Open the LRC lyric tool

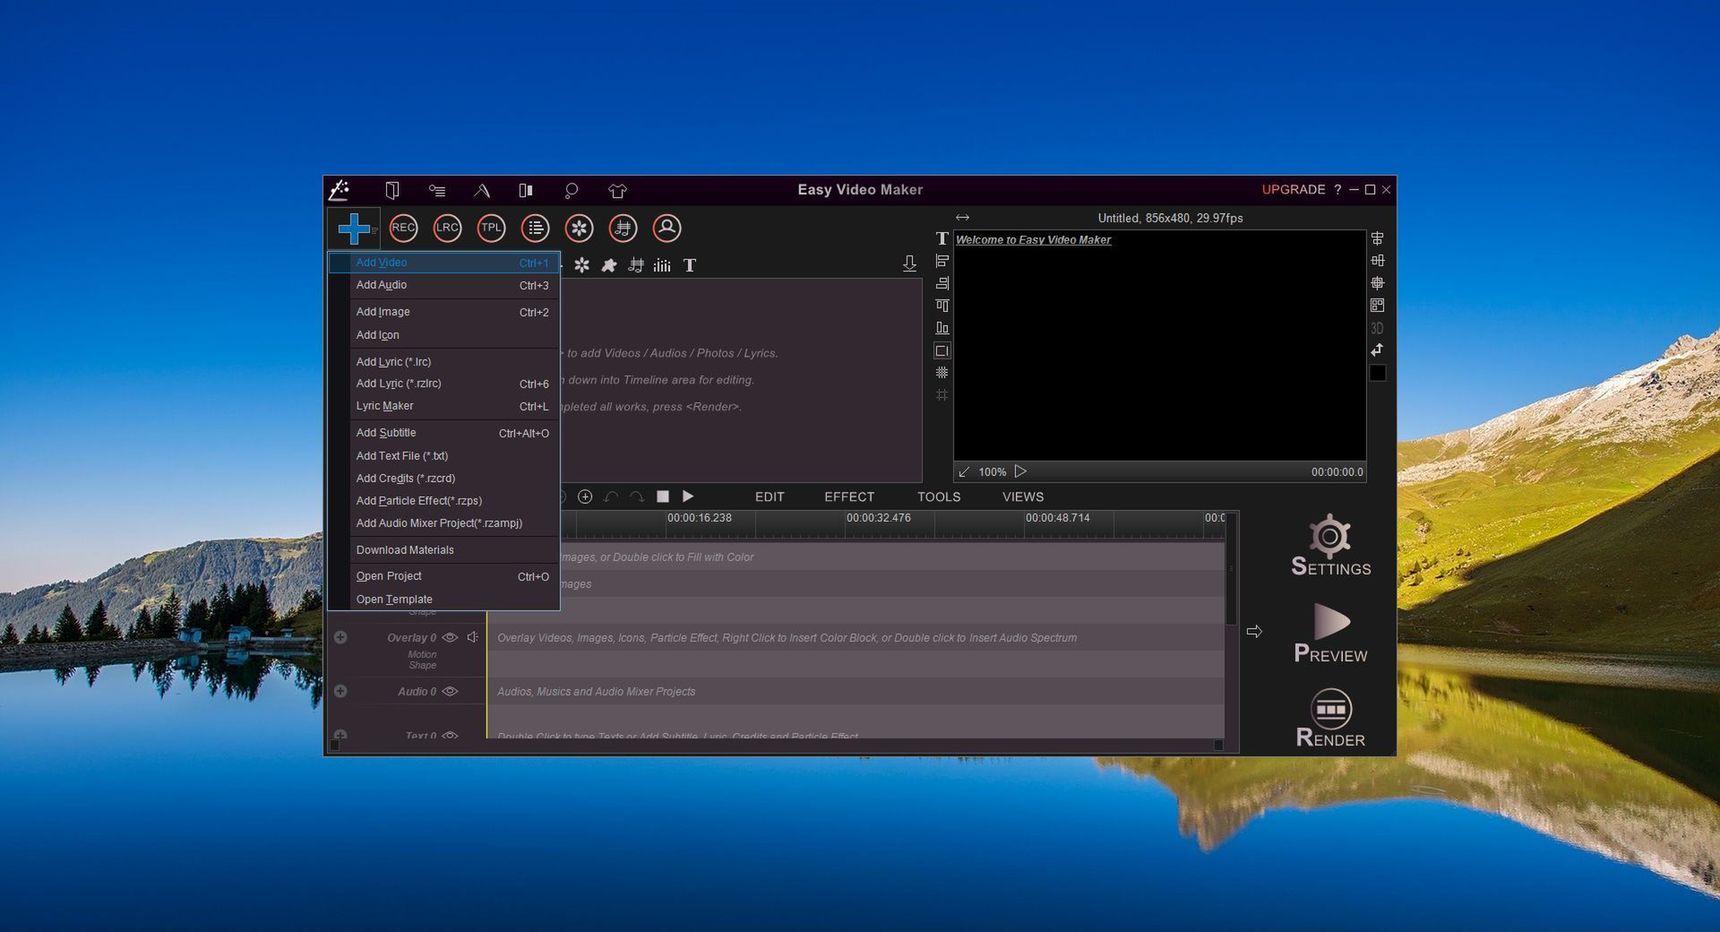point(447,228)
